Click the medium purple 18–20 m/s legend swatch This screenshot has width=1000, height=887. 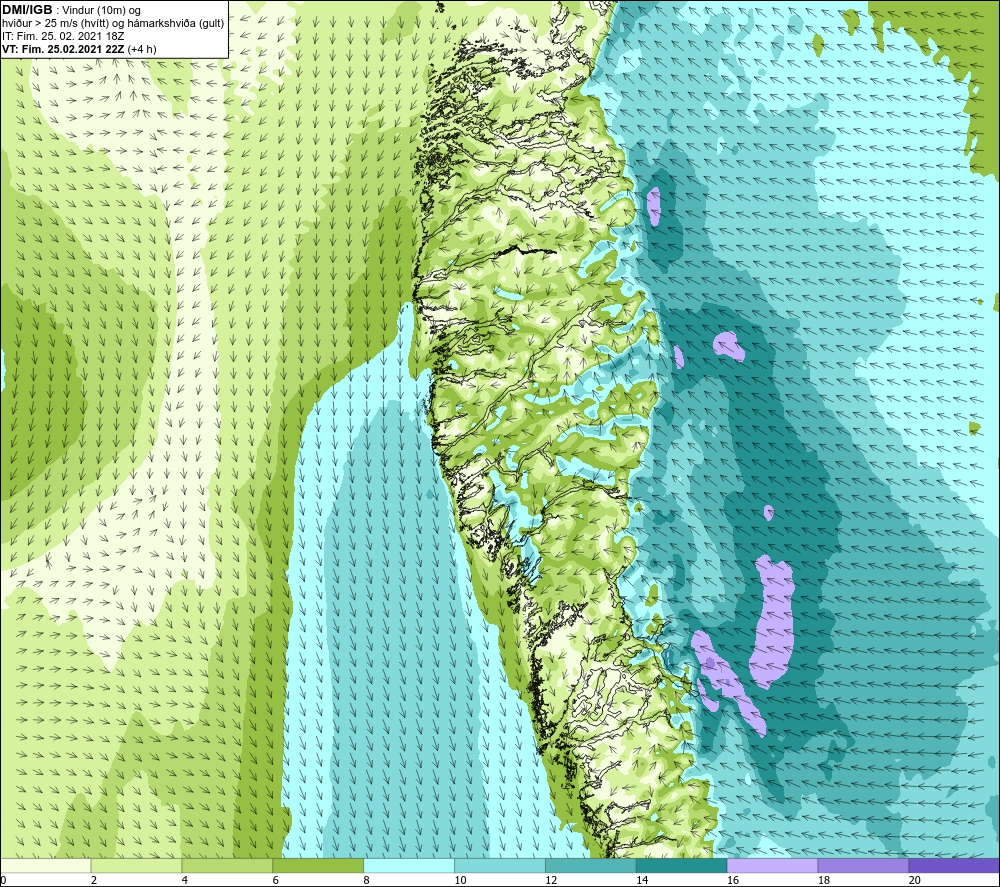[x=863, y=865]
